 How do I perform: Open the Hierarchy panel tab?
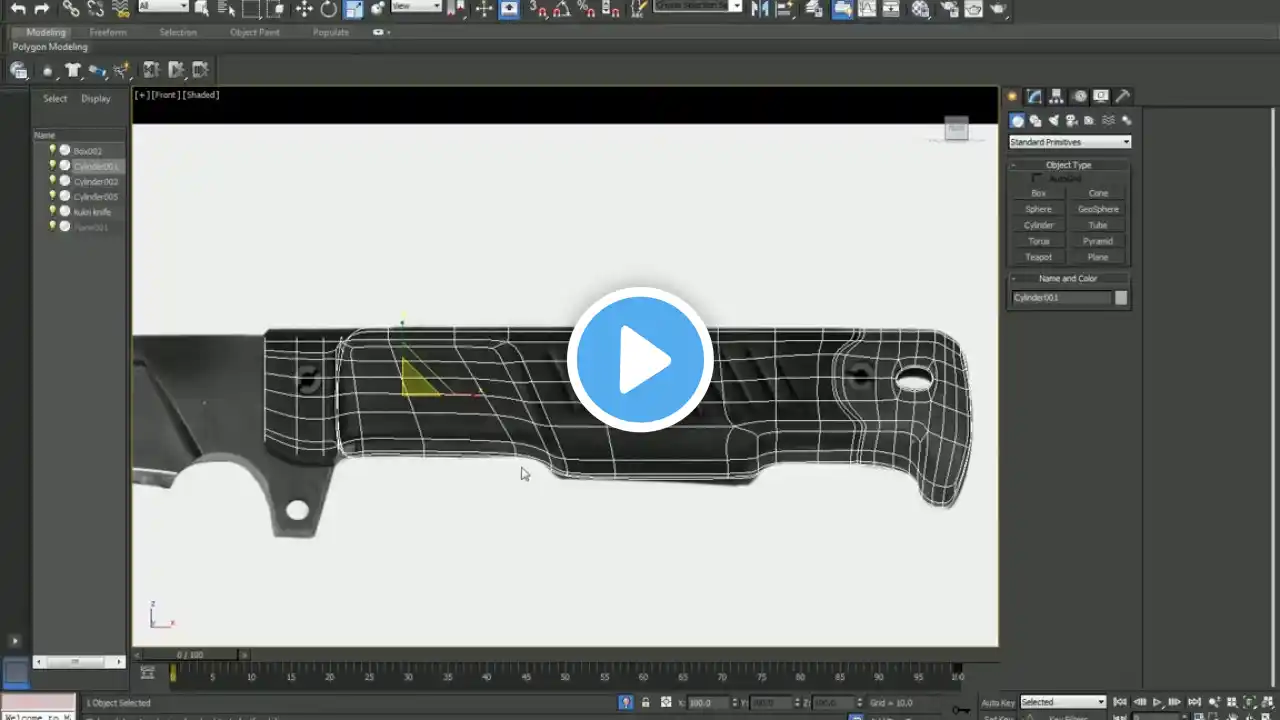[x=1056, y=96]
